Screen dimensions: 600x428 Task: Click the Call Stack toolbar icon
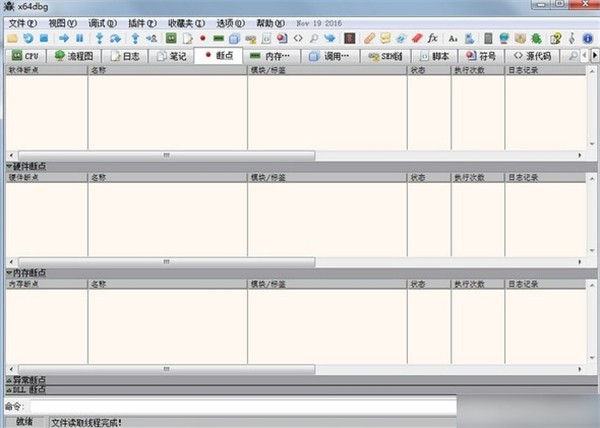235,38
